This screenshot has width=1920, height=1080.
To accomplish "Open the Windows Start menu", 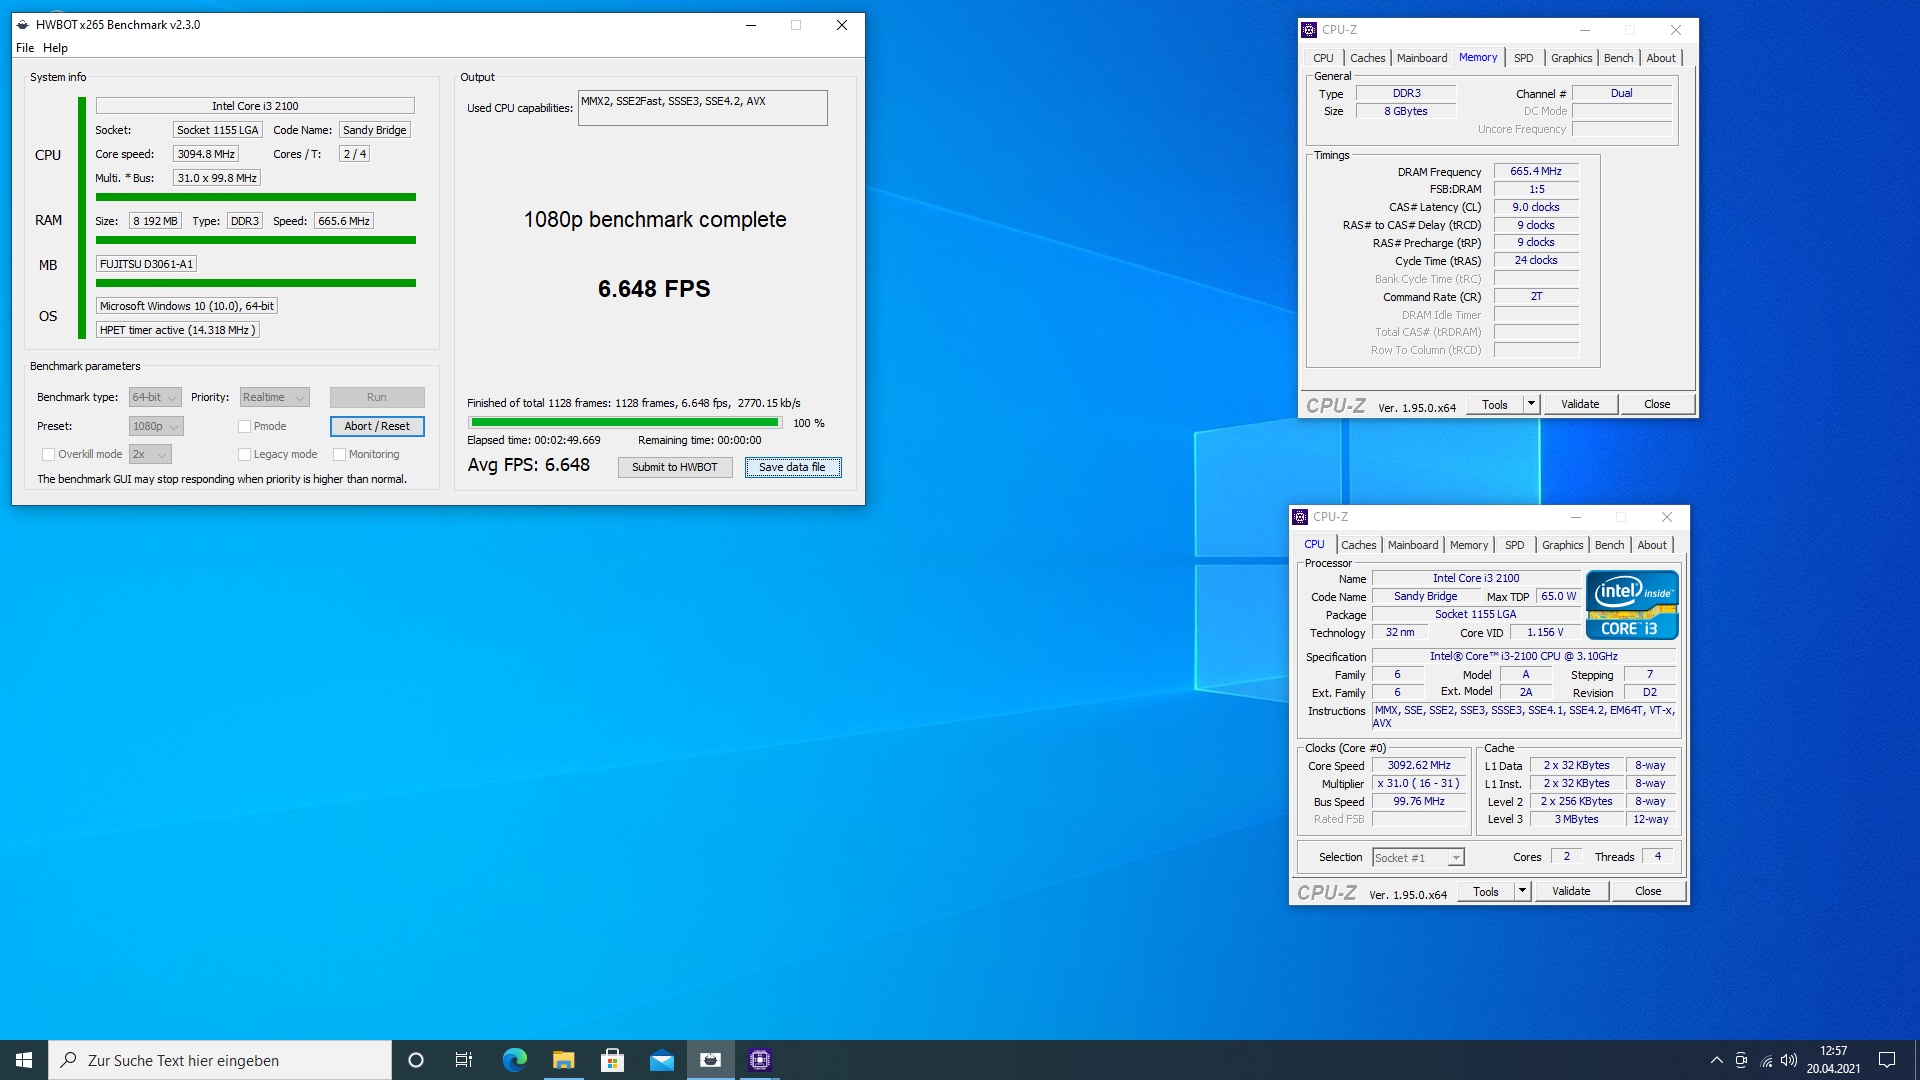I will (x=24, y=1060).
